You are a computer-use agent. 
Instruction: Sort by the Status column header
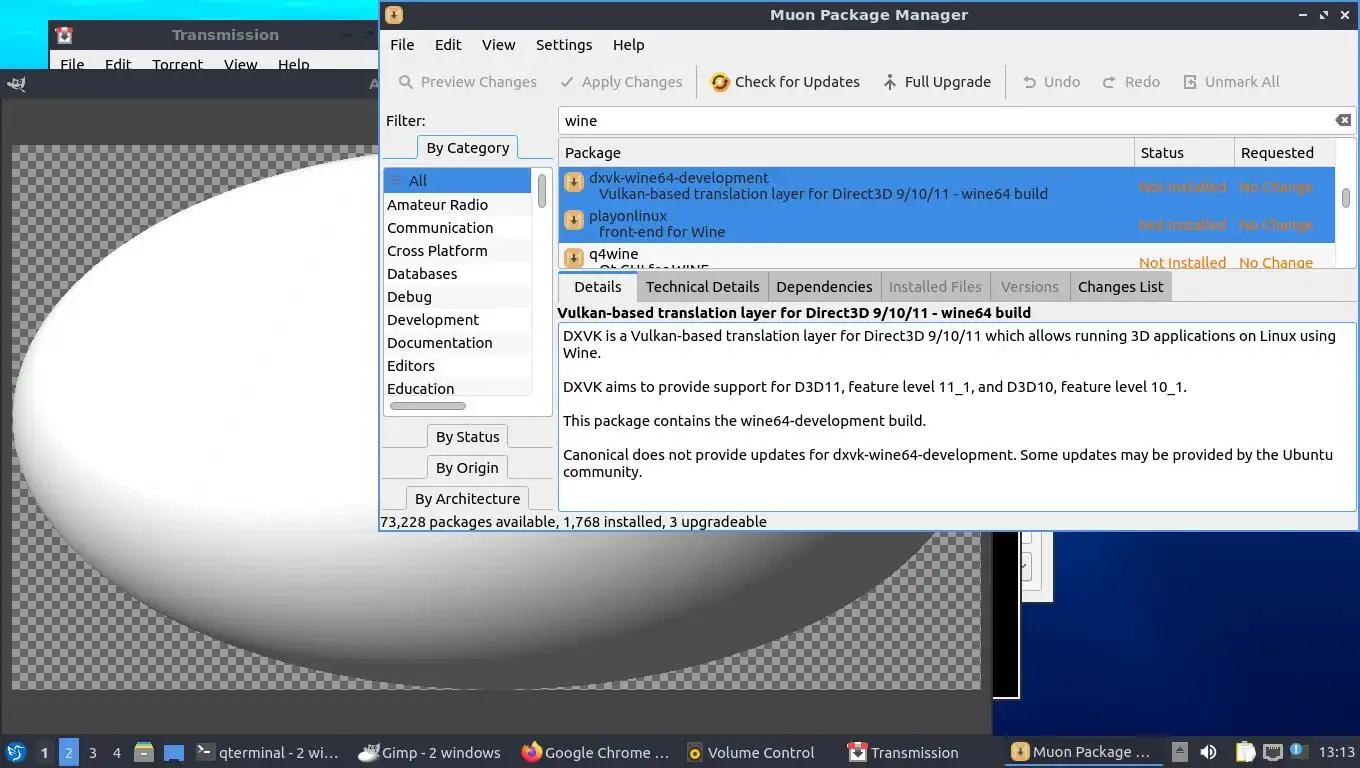point(1184,153)
